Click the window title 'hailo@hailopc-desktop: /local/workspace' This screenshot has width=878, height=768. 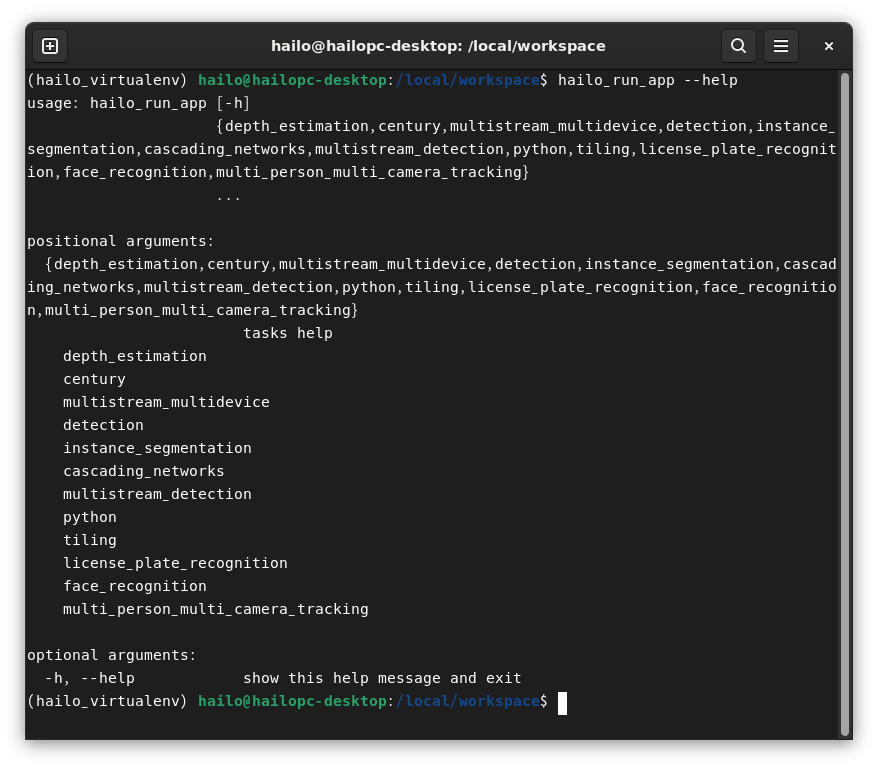(438, 46)
